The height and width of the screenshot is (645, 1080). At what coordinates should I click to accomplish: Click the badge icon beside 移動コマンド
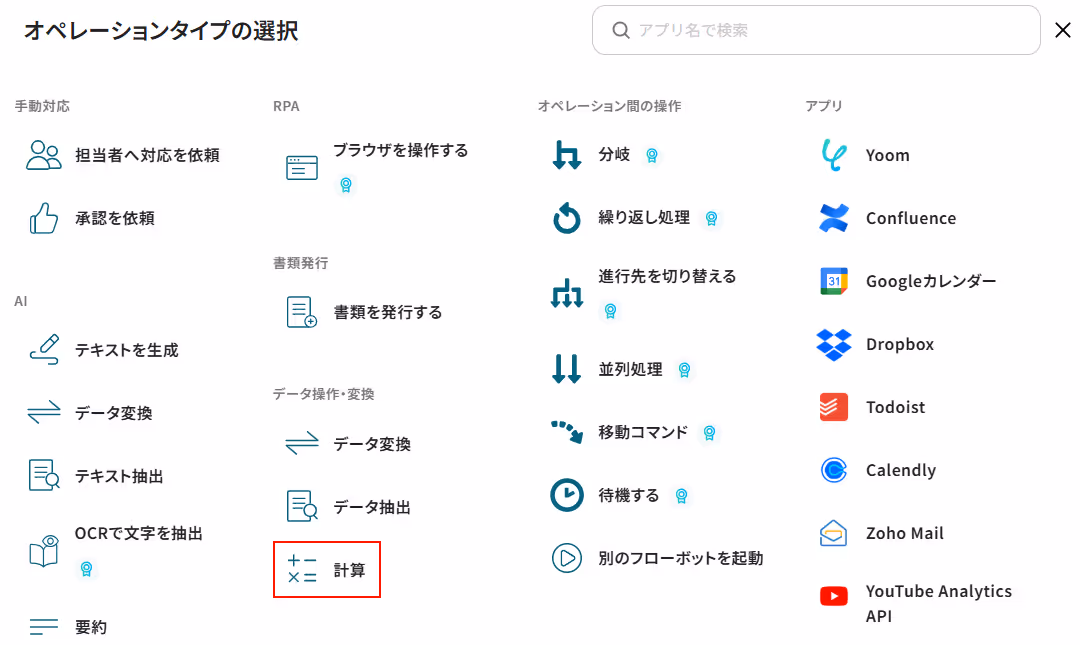pyautogui.click(x=709, y=433)
